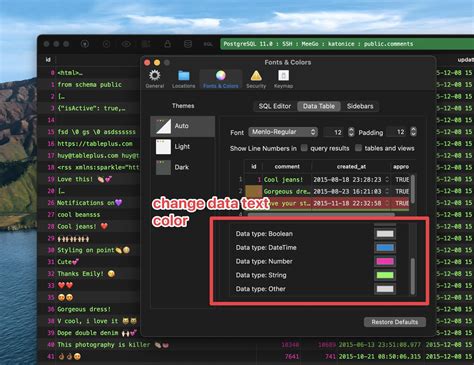Switch to the Data Table tab
This screenshot has height=365, width=474.
point(319,106)
